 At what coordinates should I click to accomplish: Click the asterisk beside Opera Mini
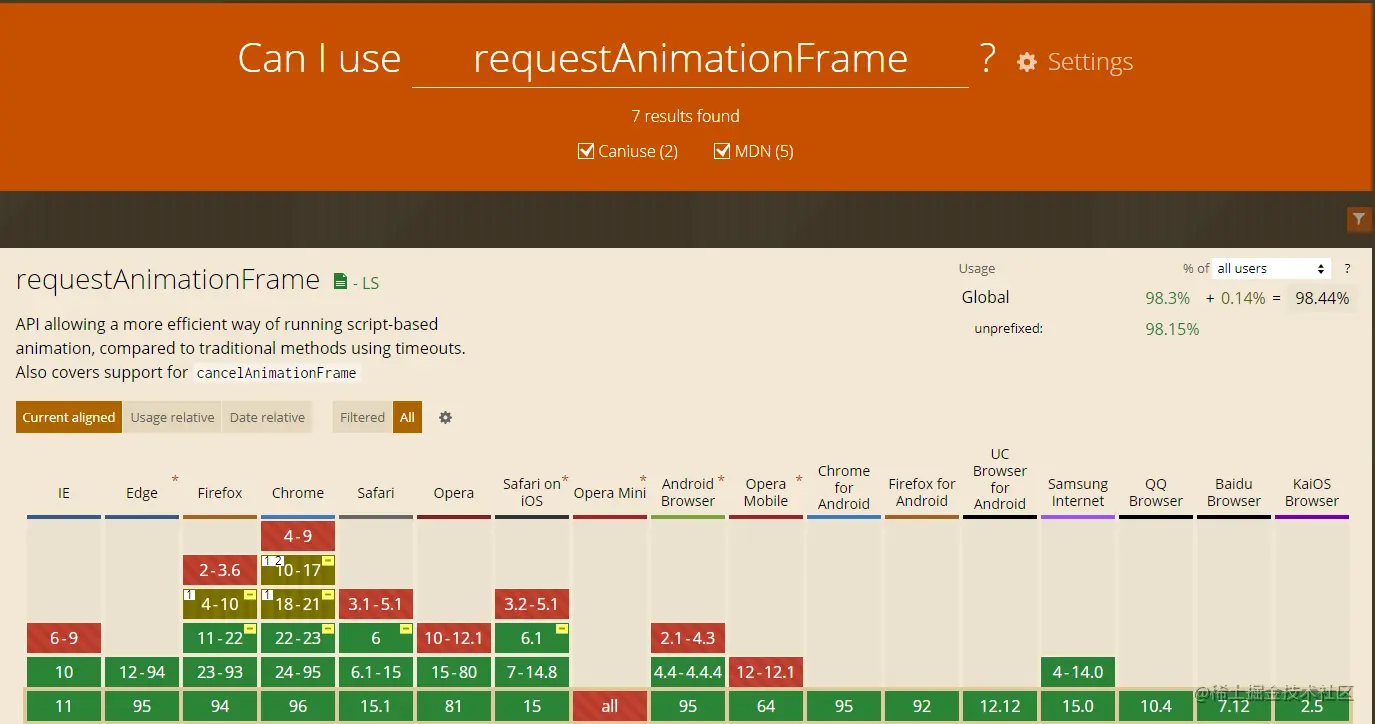(x=643, y=480)
